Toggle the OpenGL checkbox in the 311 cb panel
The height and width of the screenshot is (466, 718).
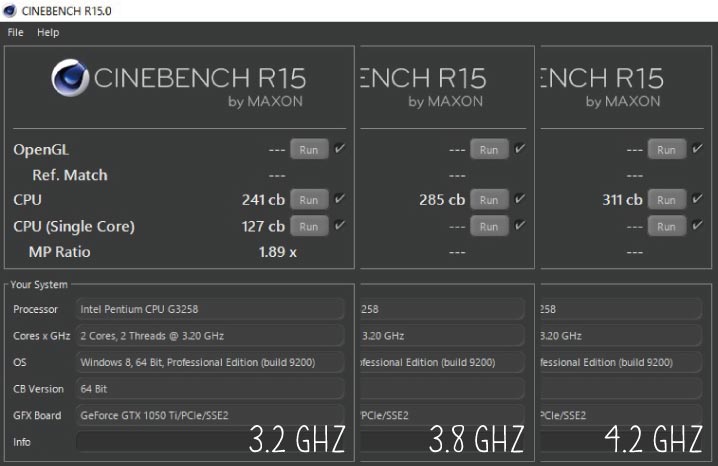697,148
